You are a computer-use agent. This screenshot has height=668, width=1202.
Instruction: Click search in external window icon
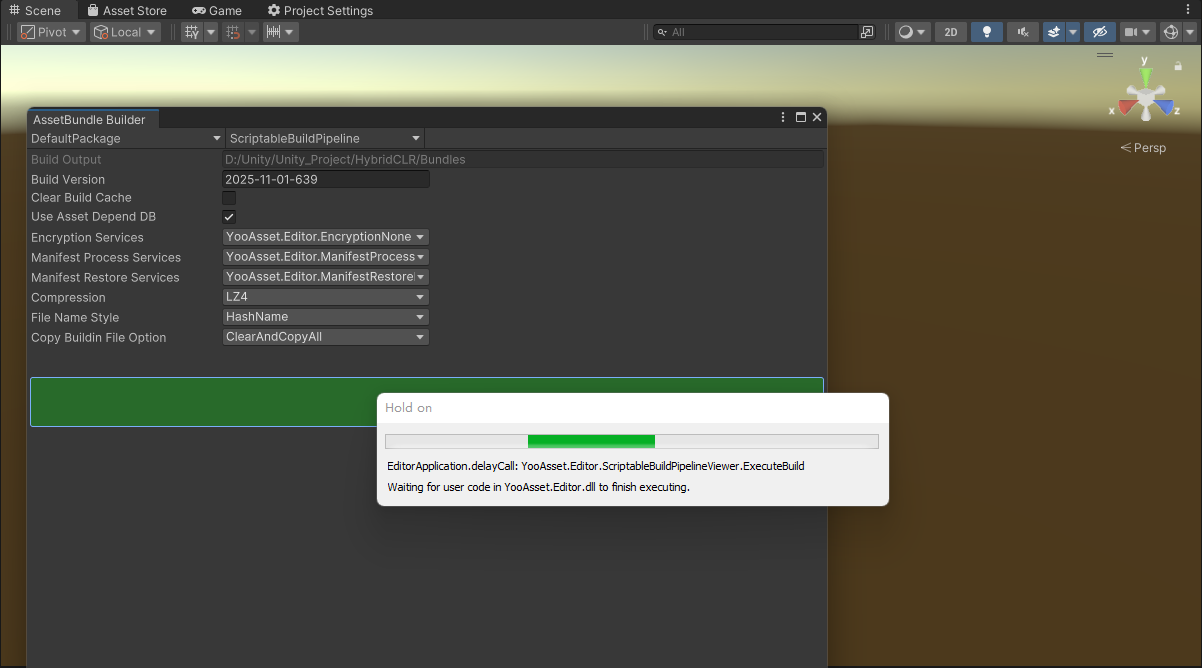point(866,32)
